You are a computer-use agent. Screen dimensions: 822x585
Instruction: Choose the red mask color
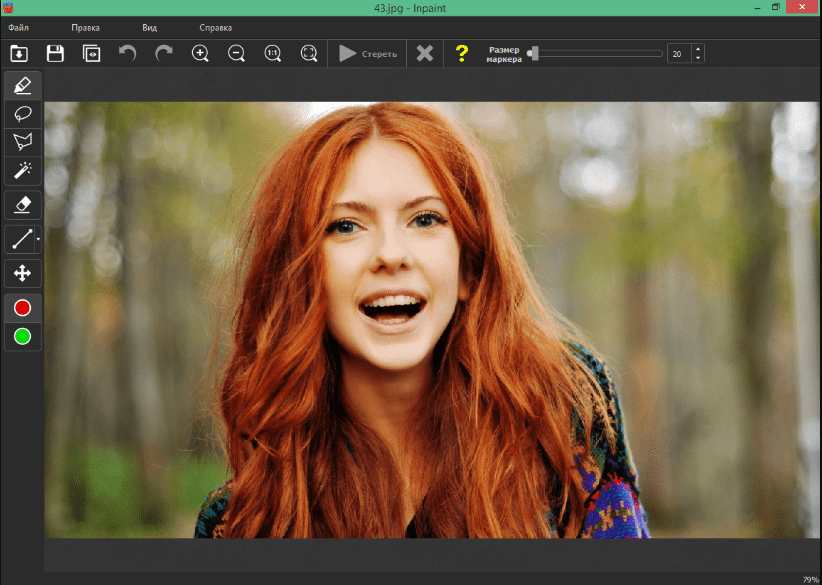22,308
